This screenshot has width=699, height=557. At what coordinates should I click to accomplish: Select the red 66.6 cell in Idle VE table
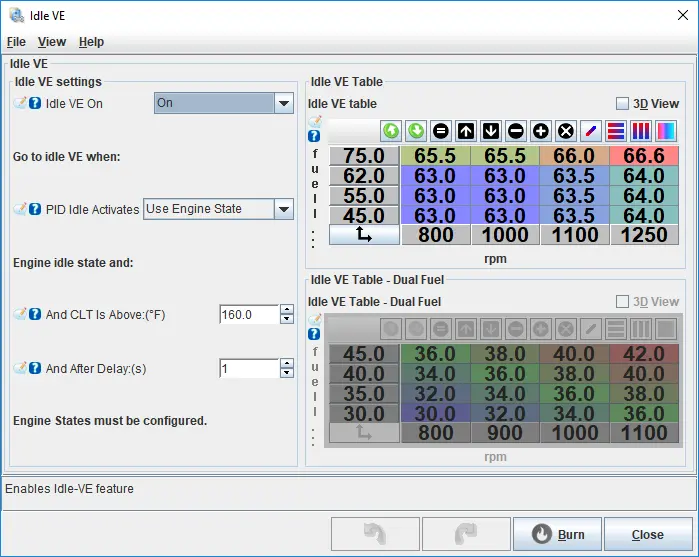point(644,156)
